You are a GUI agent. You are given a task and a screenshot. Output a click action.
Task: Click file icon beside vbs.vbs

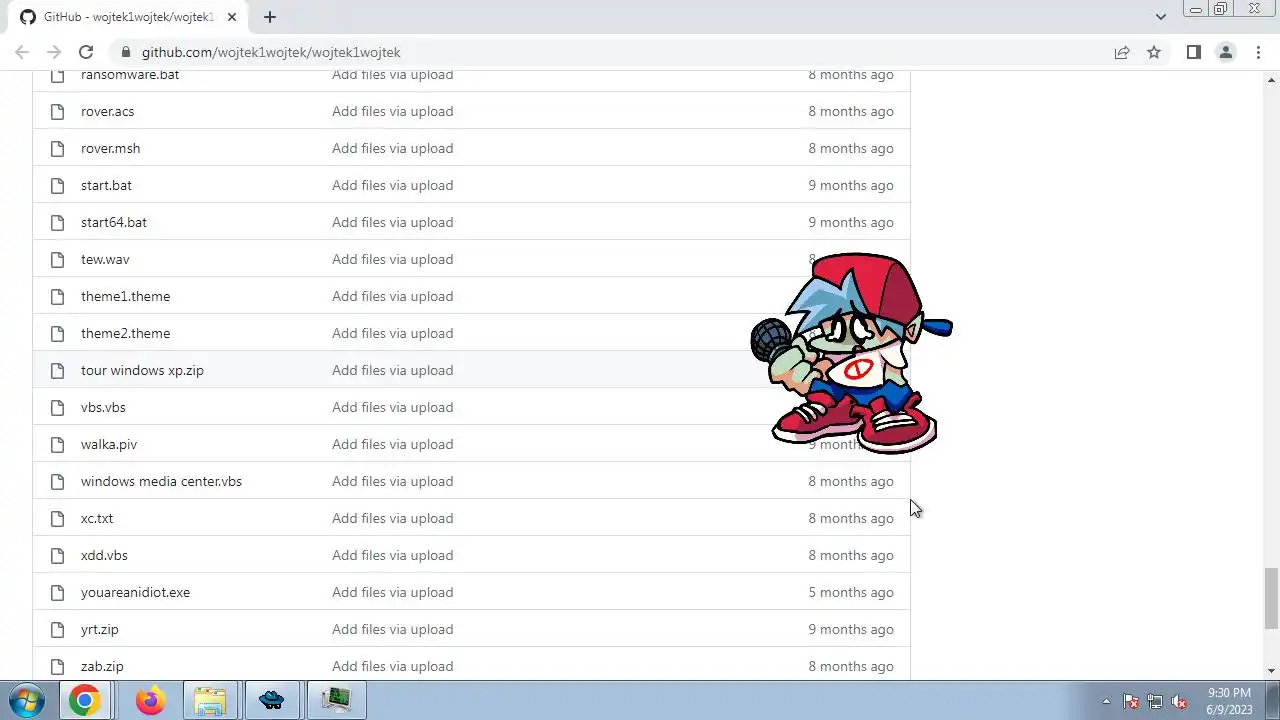click(x=57, y=407)
